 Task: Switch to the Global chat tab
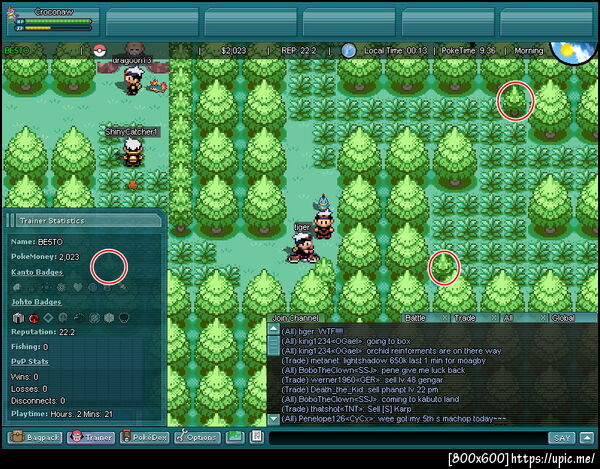[x=563, y=318]
